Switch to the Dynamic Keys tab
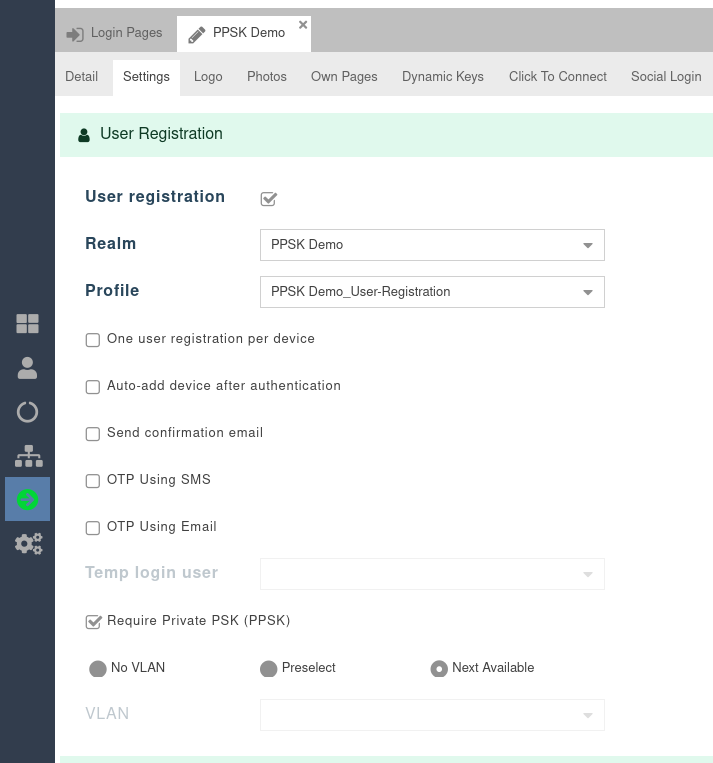The height and width of the screenshot is (763, 713). pyautogui.click(x=442, y=76)
